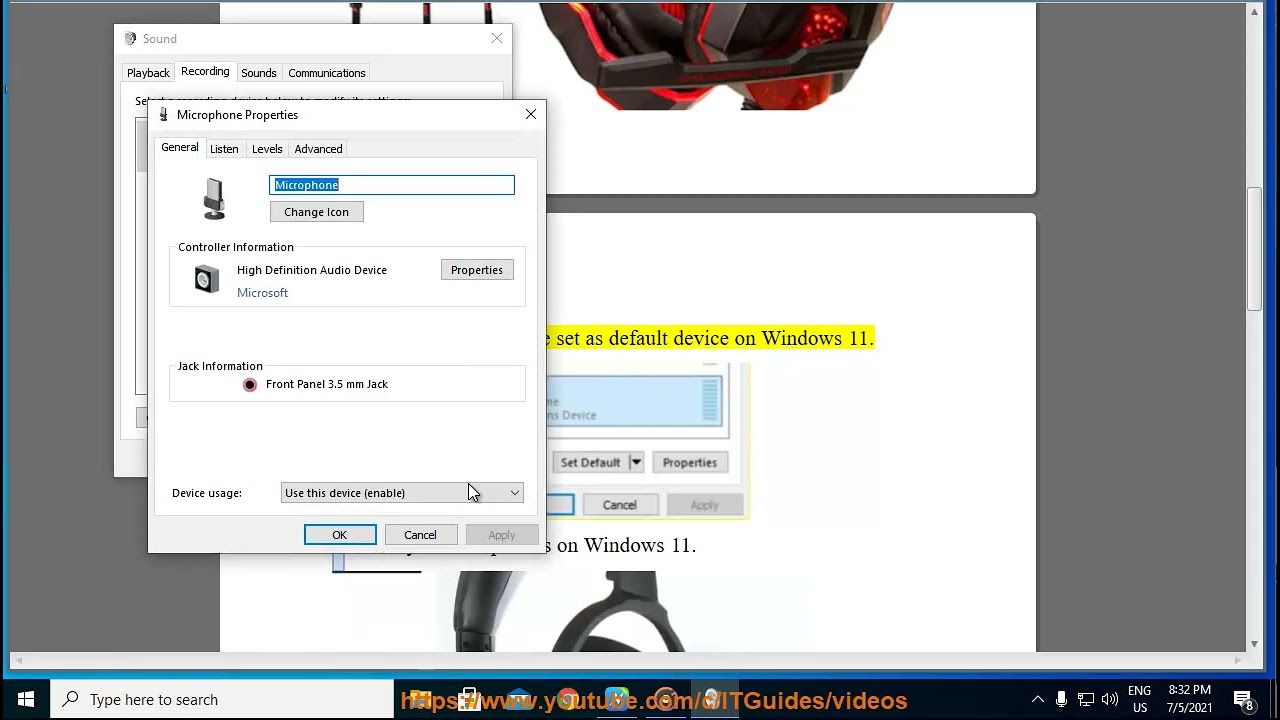Viewport: 1280px width, 720px height.
Task: Click the Front Panel 3.5 mm Jack indicator
Action: 250,385
